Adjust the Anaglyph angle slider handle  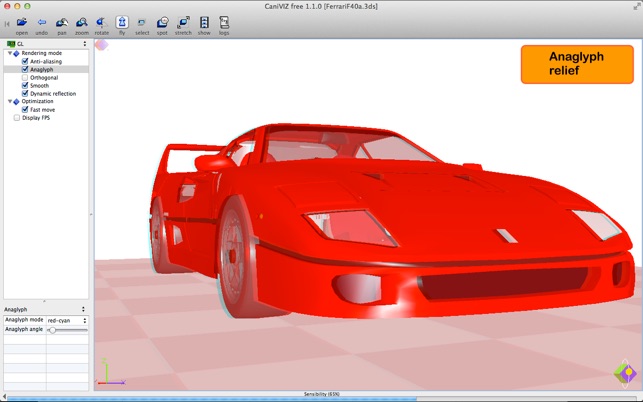[x=52, y=330]
